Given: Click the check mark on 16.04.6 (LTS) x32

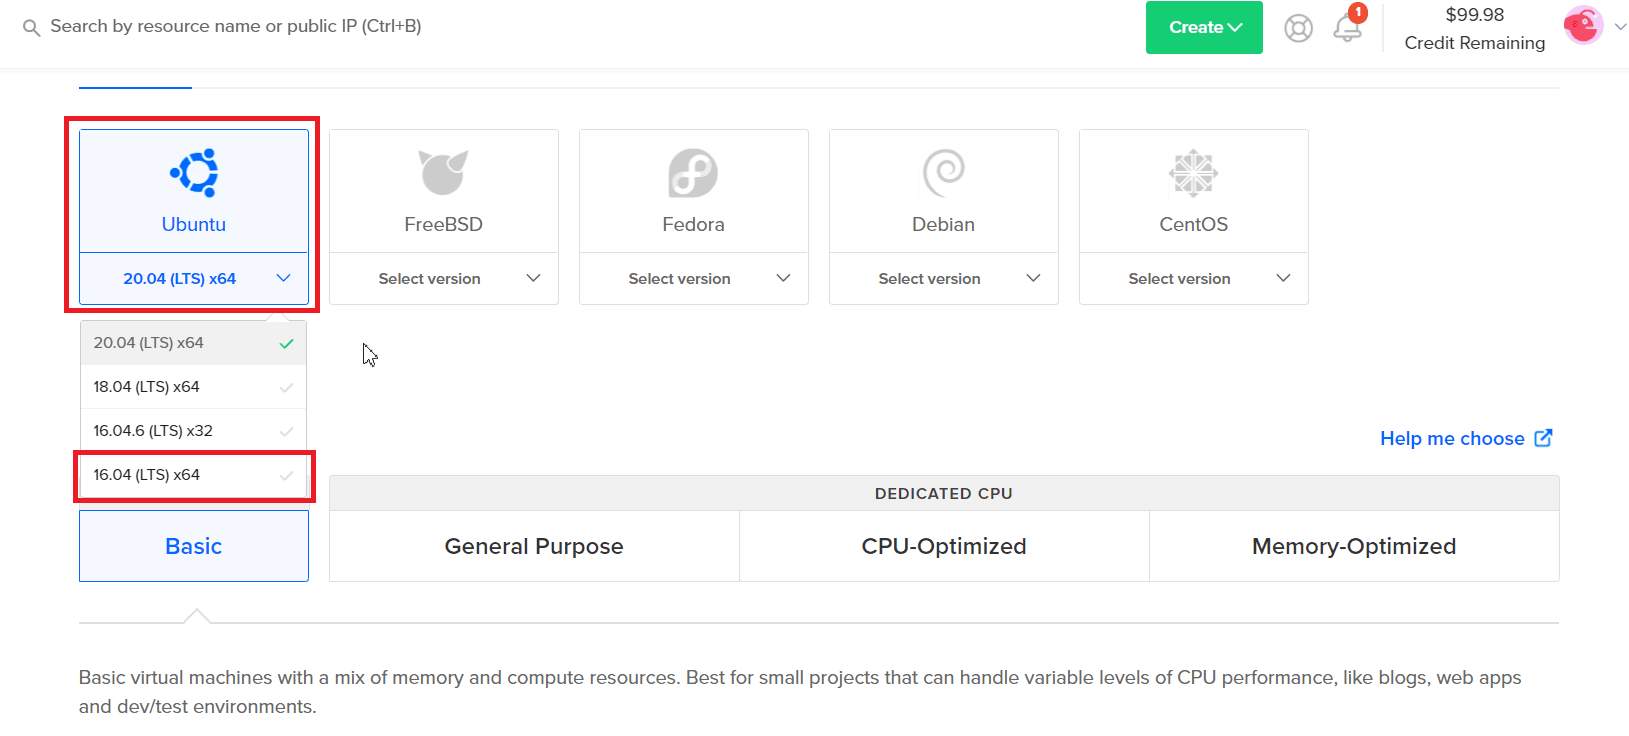Looking at the screenshot, I should point(287,431).
